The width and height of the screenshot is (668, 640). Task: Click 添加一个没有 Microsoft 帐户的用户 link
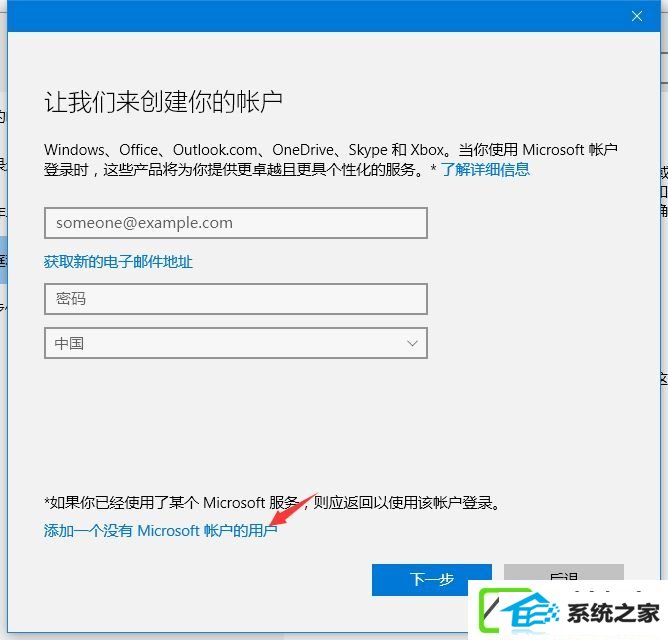pos(161,530)
